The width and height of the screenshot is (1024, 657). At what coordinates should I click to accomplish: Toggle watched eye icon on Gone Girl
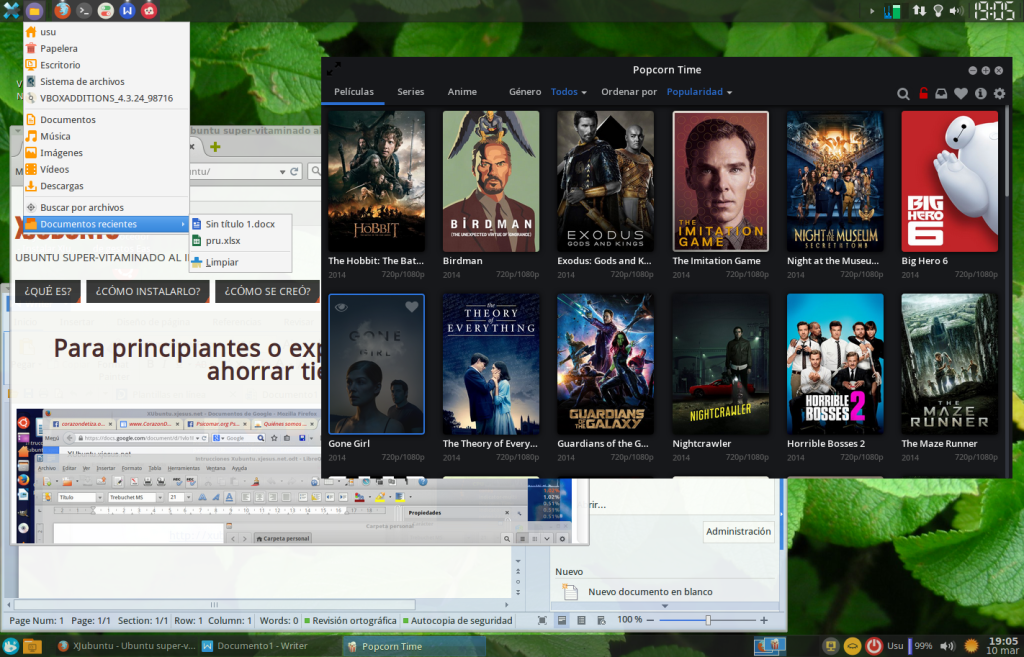341,307
